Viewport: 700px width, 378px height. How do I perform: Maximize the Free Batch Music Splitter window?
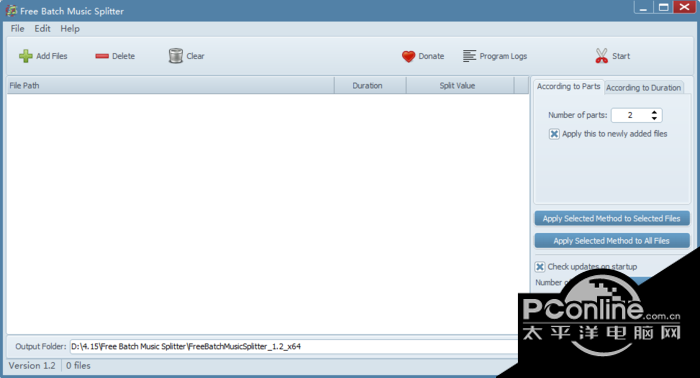663,7
